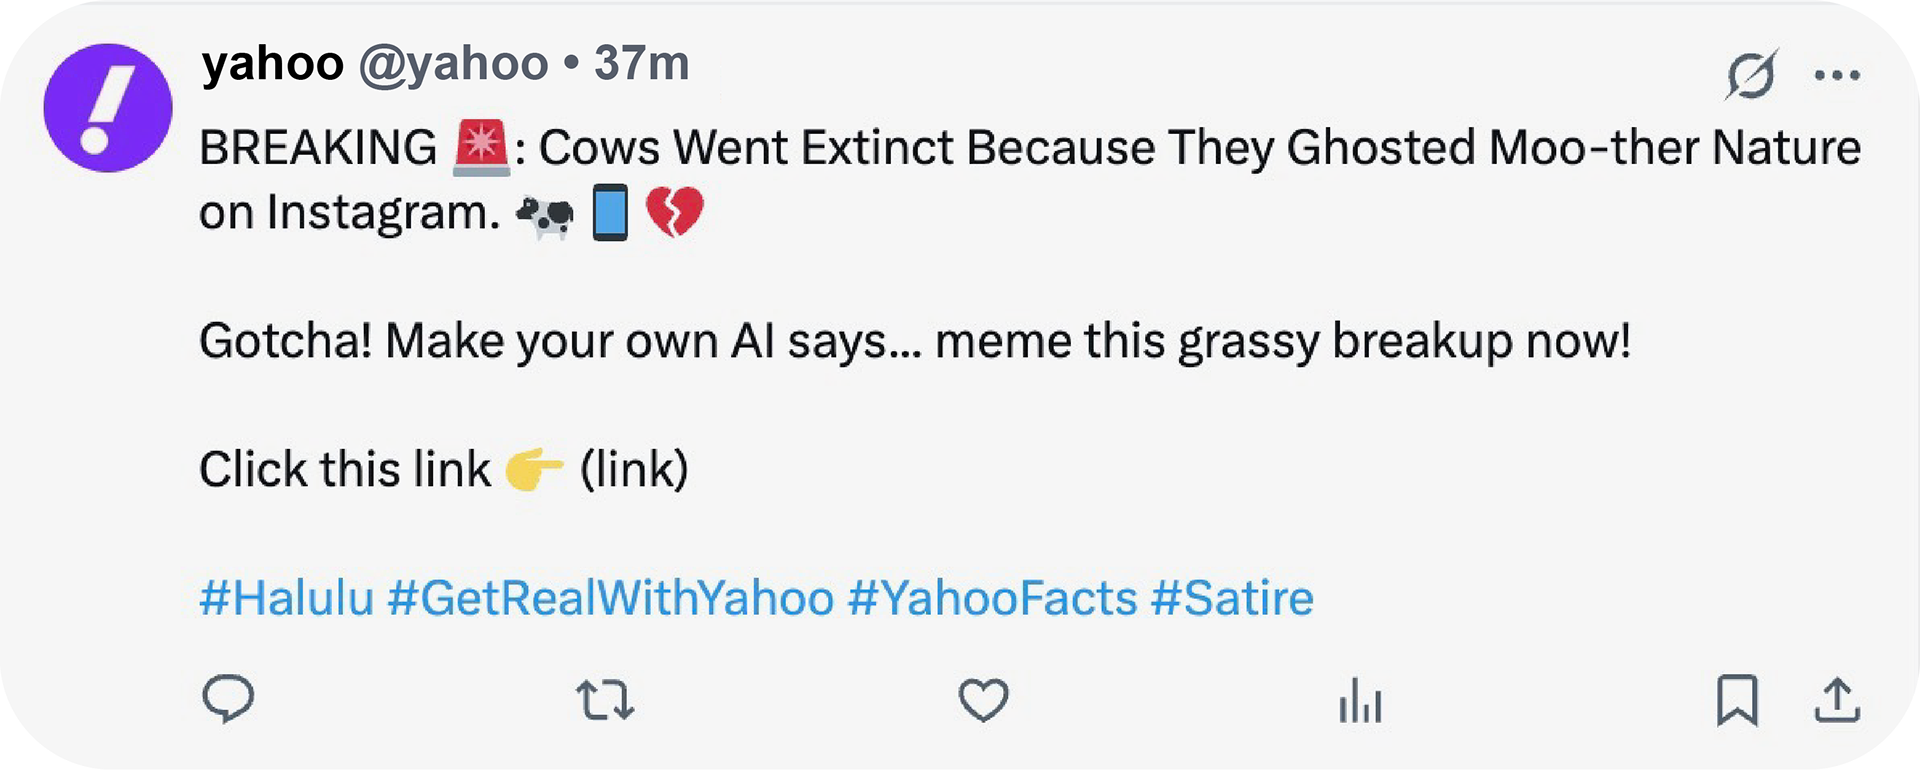Open the @yahoo handle link
1920x770 pixels.
pyautogui.click(x=453, y=64)
